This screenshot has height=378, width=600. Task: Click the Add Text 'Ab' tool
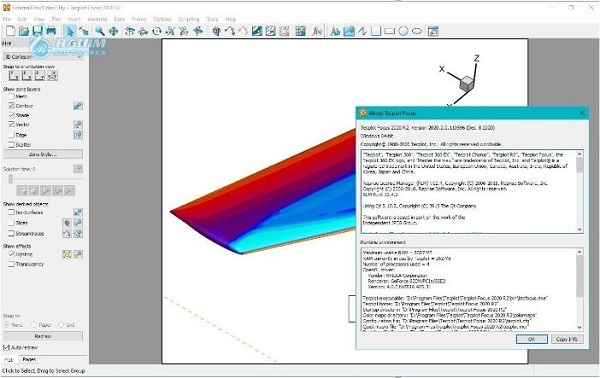pyautogui.click(x=335, y=31)
